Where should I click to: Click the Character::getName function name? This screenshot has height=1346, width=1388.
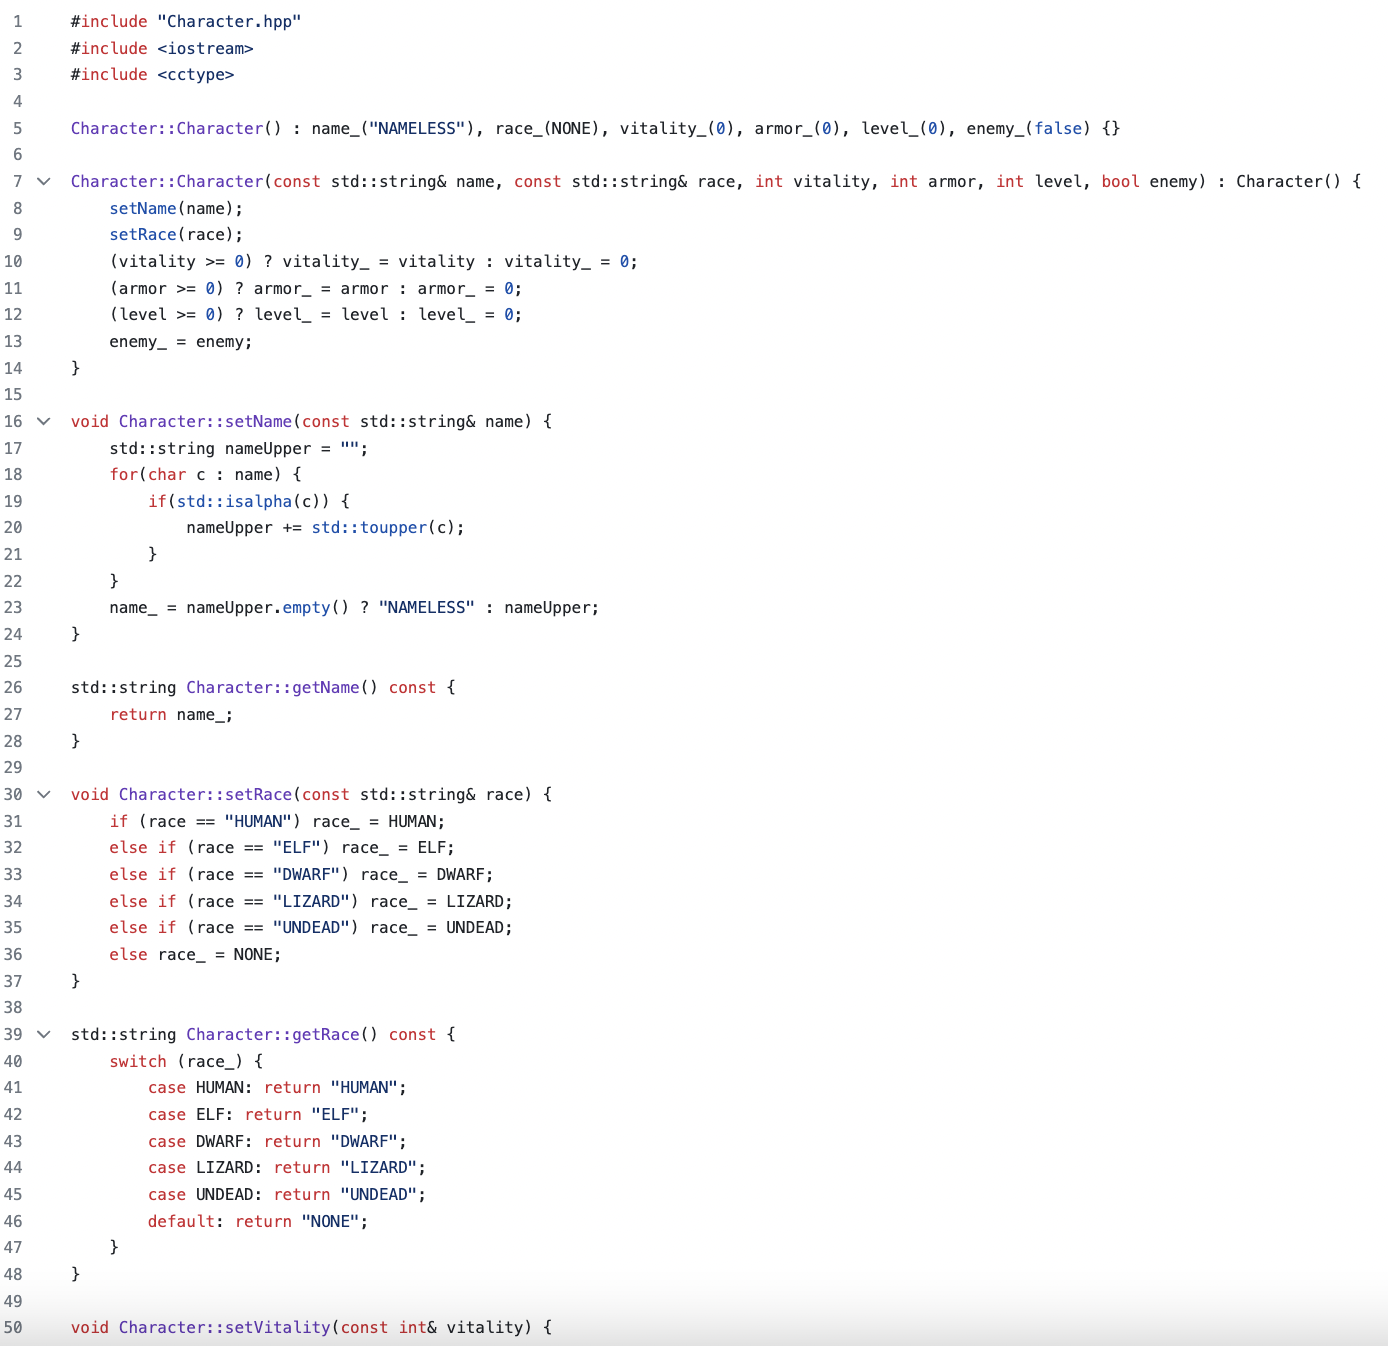(x=272, y=688)
